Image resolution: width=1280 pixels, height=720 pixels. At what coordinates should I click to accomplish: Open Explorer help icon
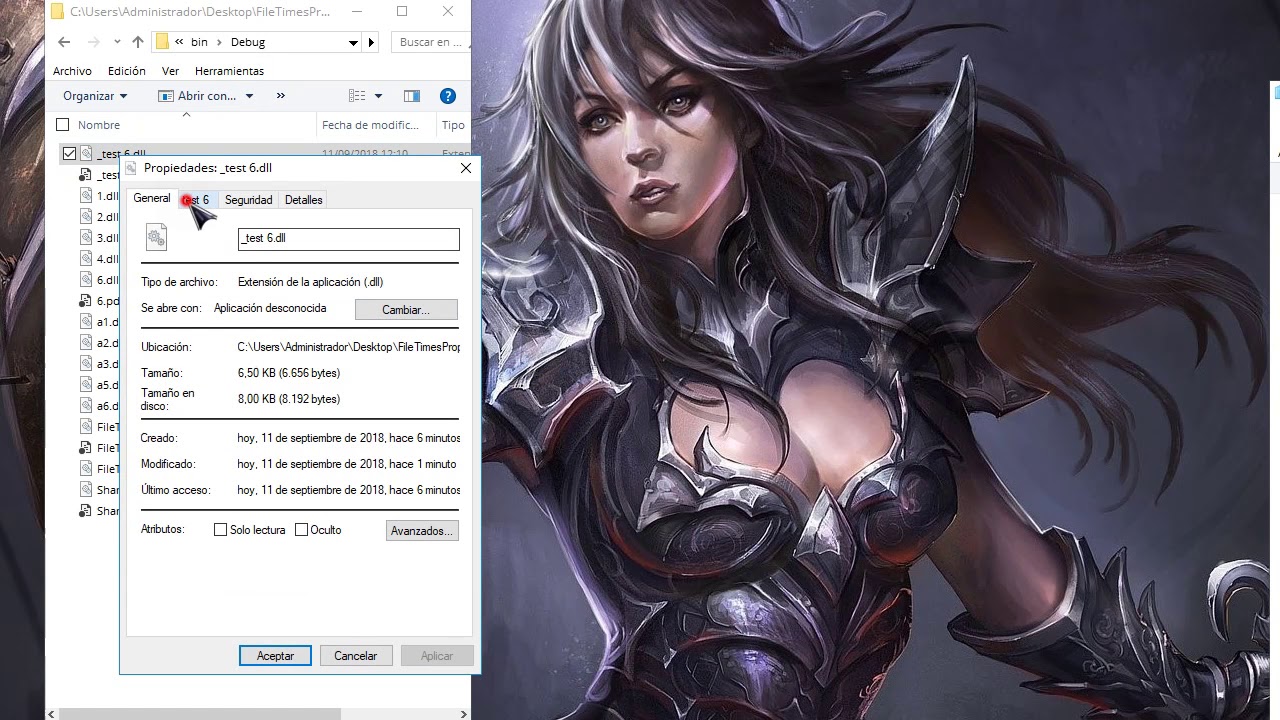(448, 96)
